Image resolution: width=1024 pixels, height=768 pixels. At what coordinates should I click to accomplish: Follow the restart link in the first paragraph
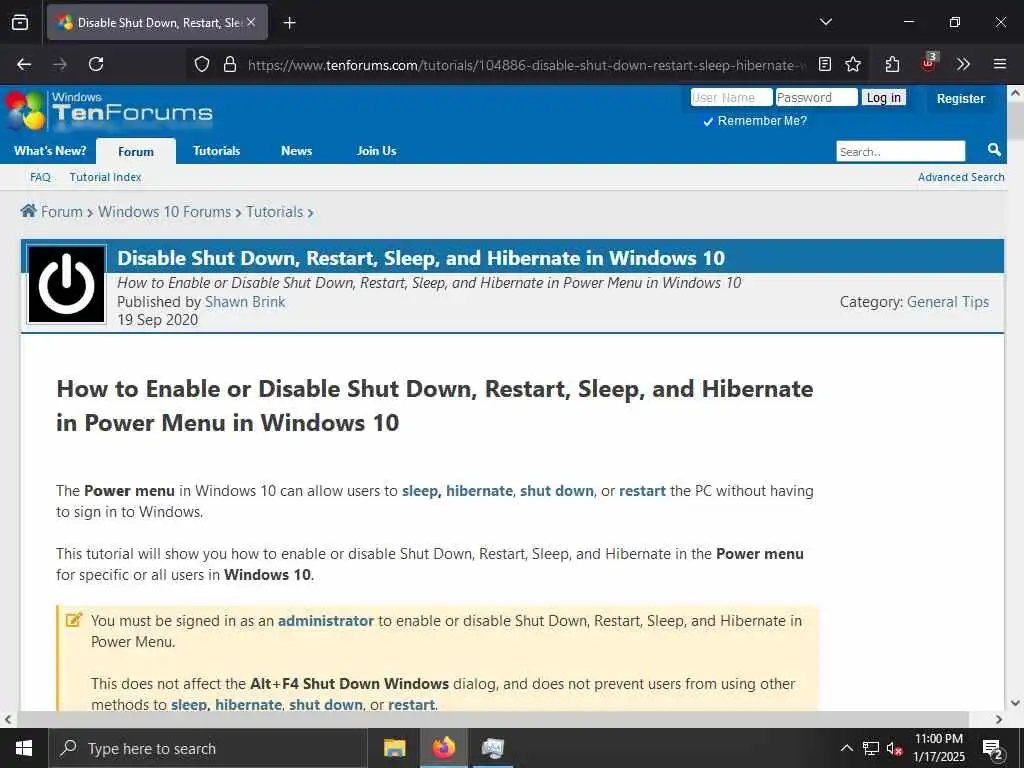coord(643,491)
